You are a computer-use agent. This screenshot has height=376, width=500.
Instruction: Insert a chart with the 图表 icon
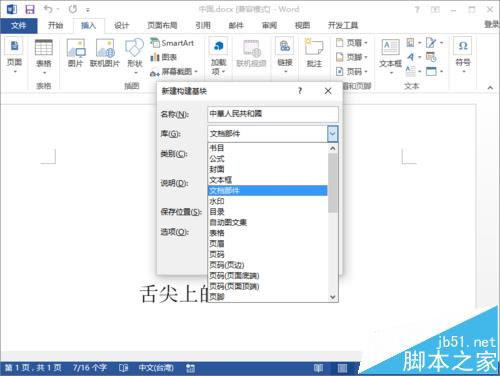163,57
